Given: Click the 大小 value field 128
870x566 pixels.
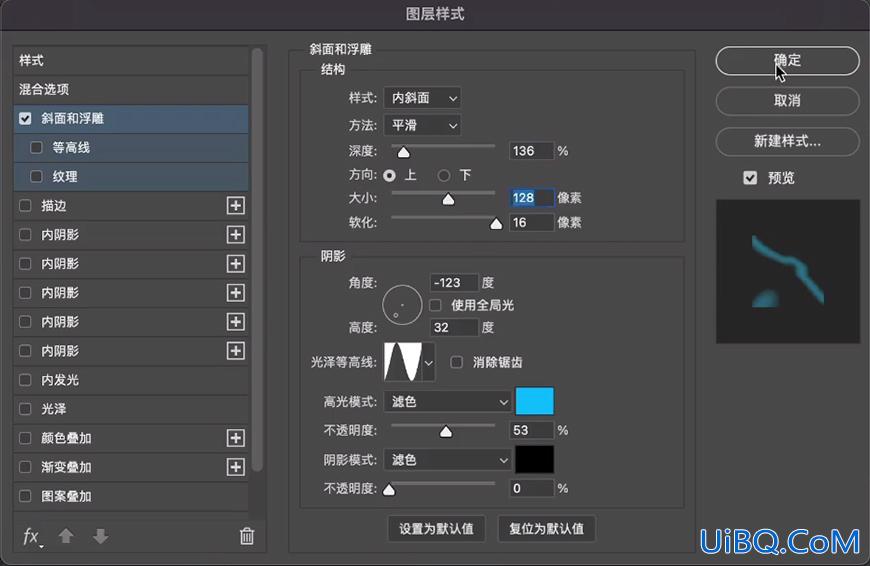Looking at the screenshot, I should coord(532,198).
